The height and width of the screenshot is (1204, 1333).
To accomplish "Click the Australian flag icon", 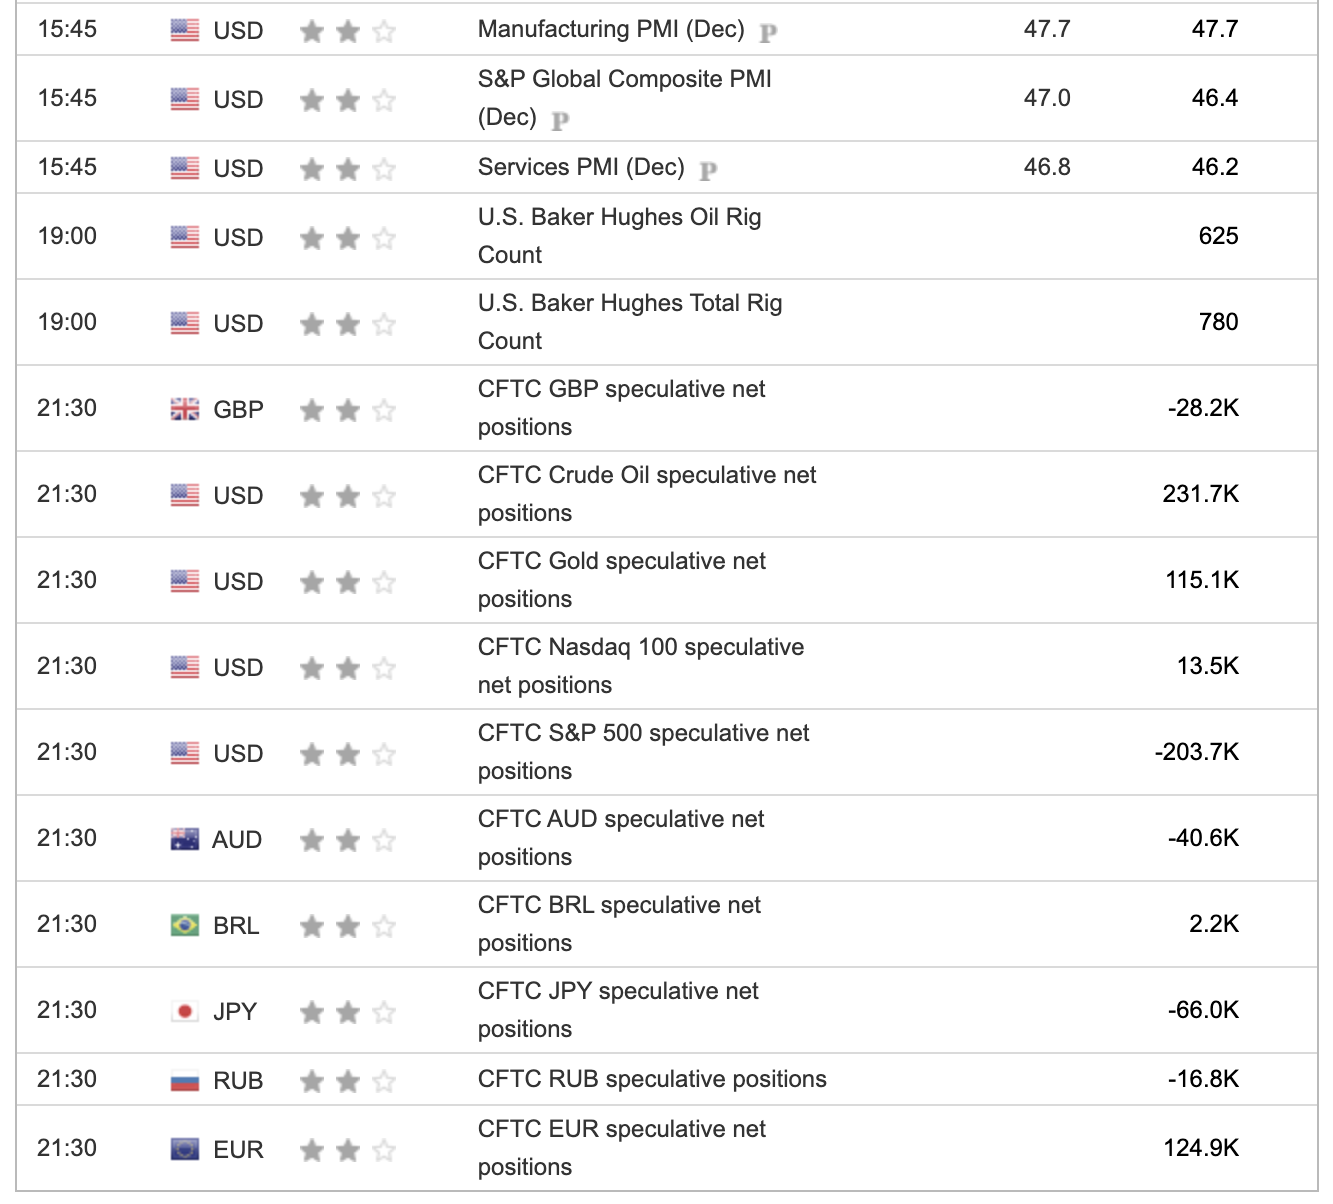I will click(185, 839).
